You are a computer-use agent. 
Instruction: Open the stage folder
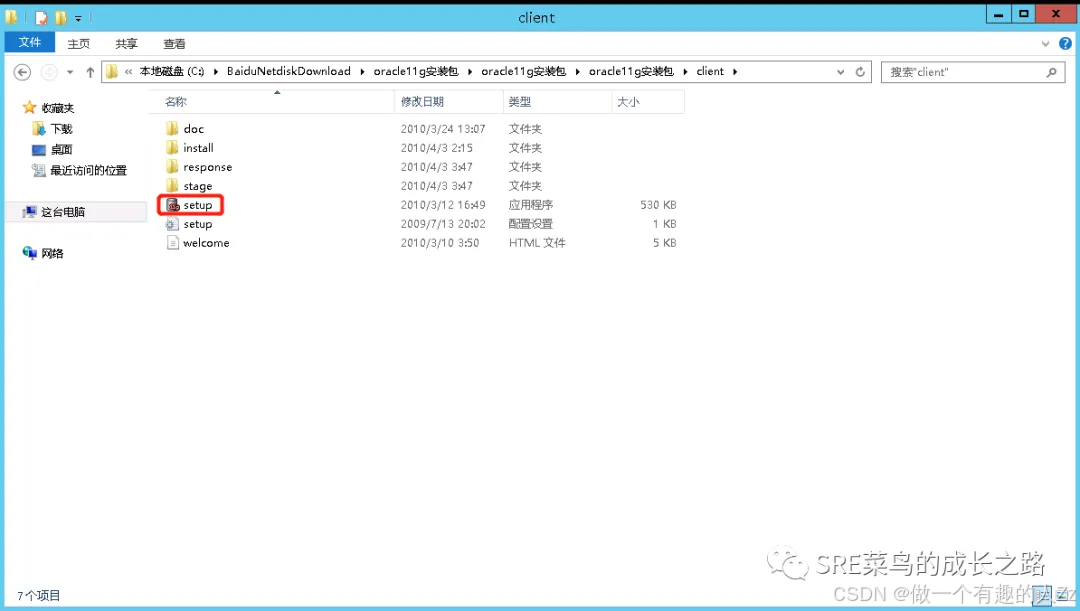click(x=196, y=185)
